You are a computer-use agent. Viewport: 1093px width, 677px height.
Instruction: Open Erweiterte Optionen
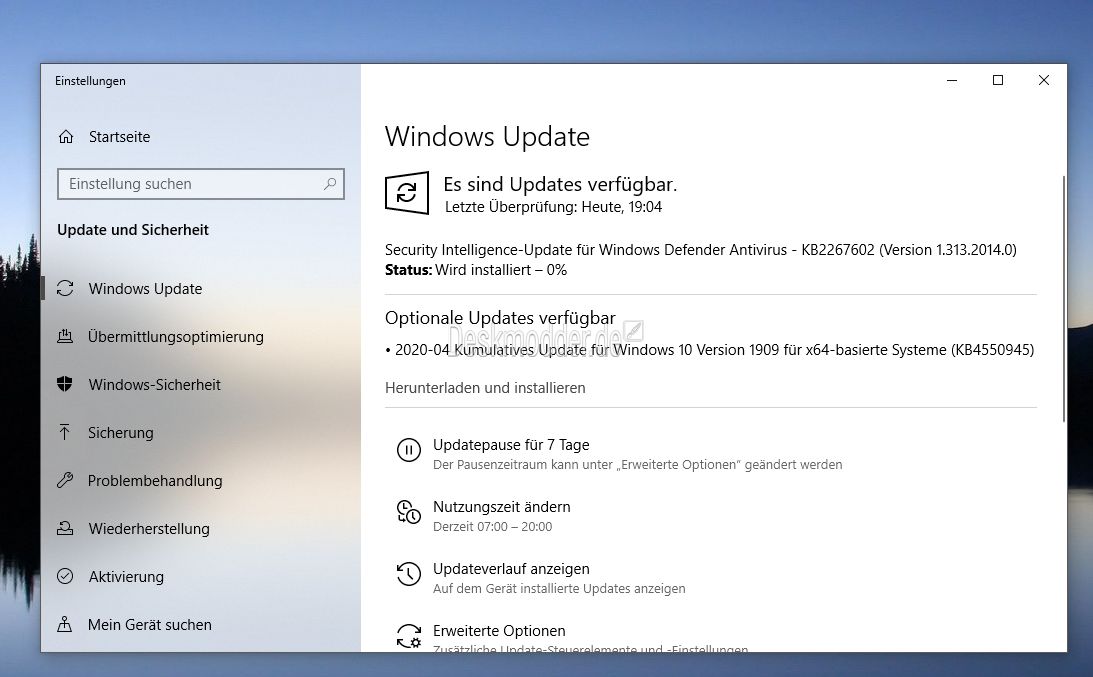[499, 631]
